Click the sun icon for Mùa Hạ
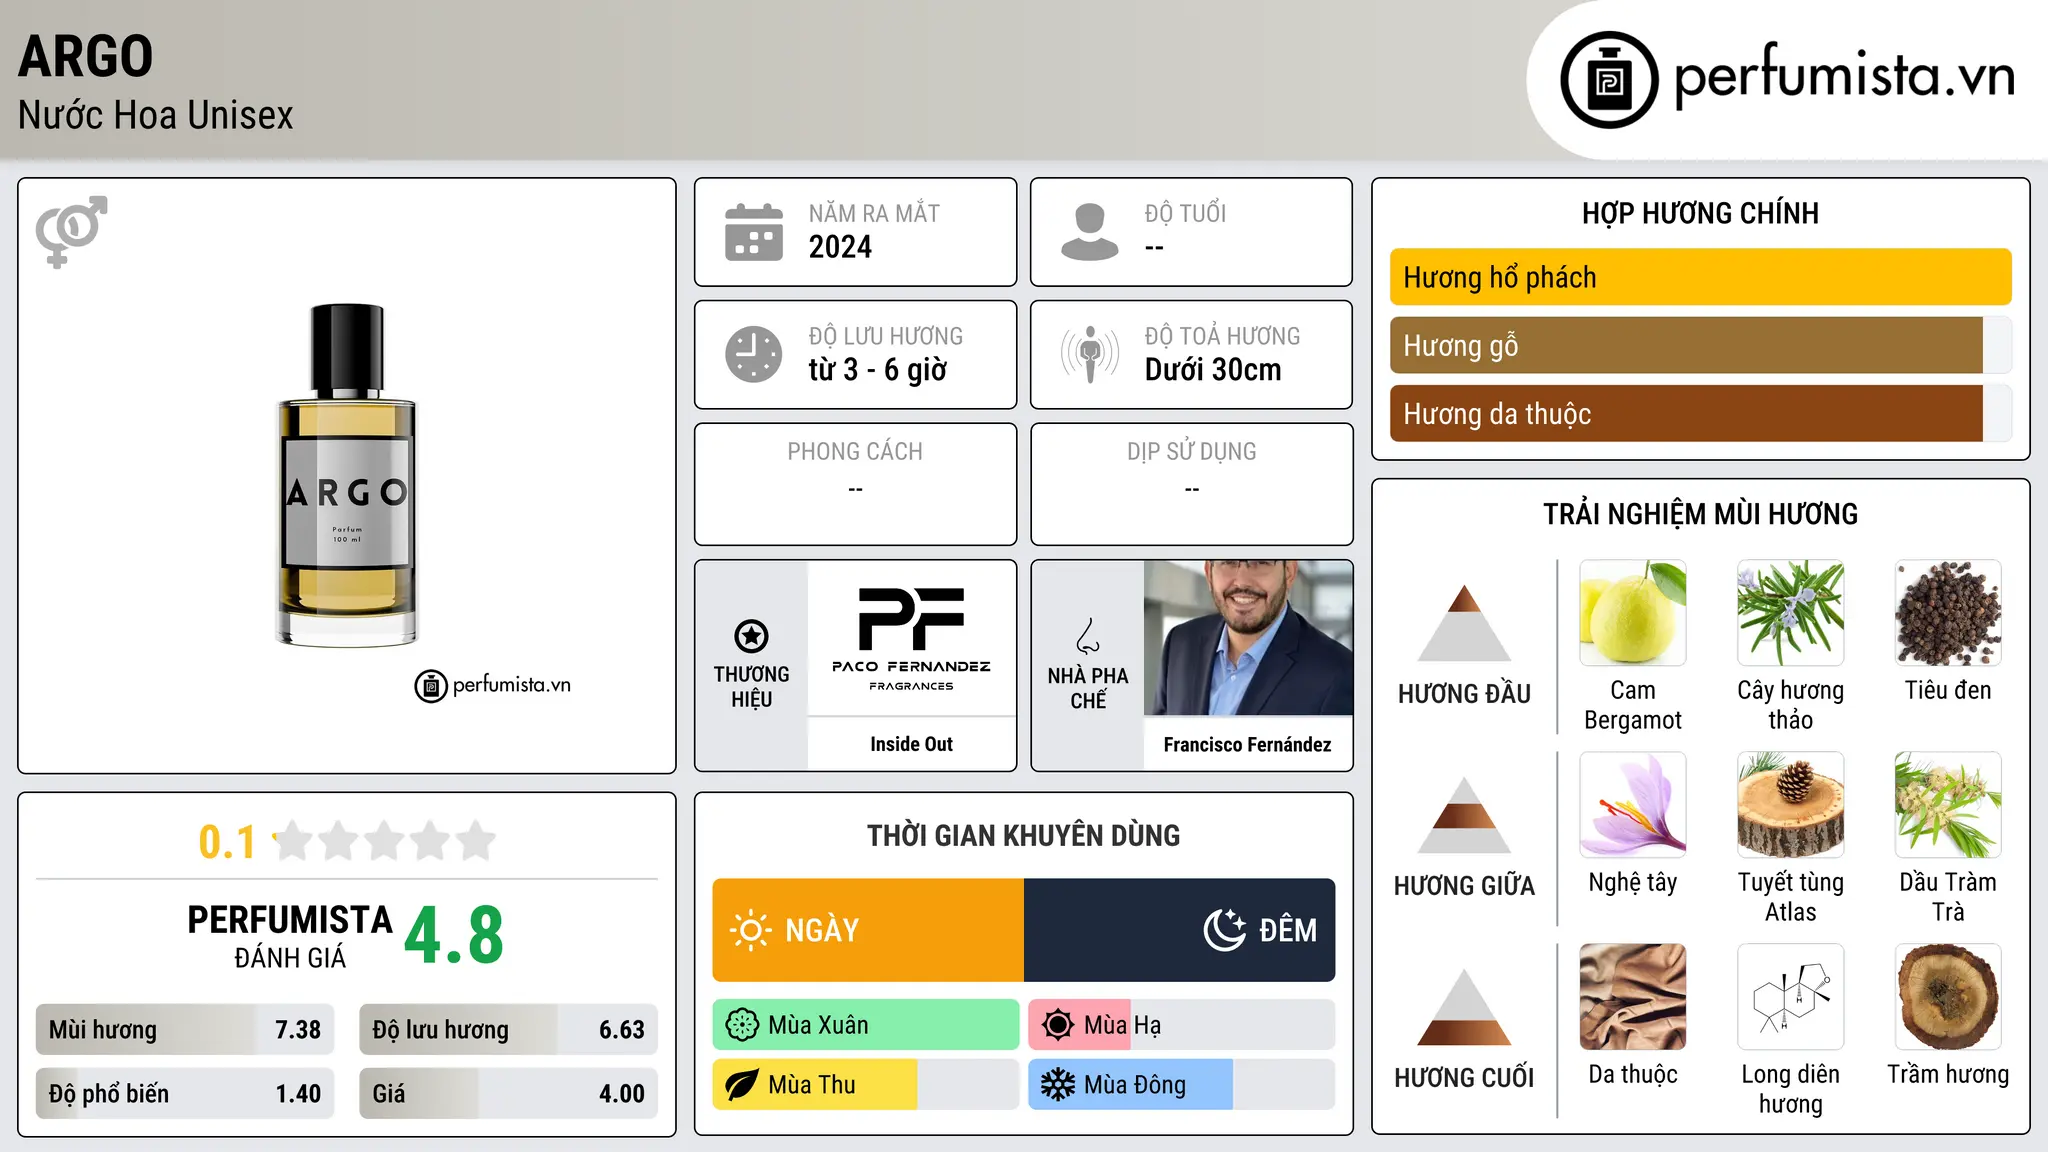The image size is (2048, 1152). pyautogui.click(x=1058, y=1025)
